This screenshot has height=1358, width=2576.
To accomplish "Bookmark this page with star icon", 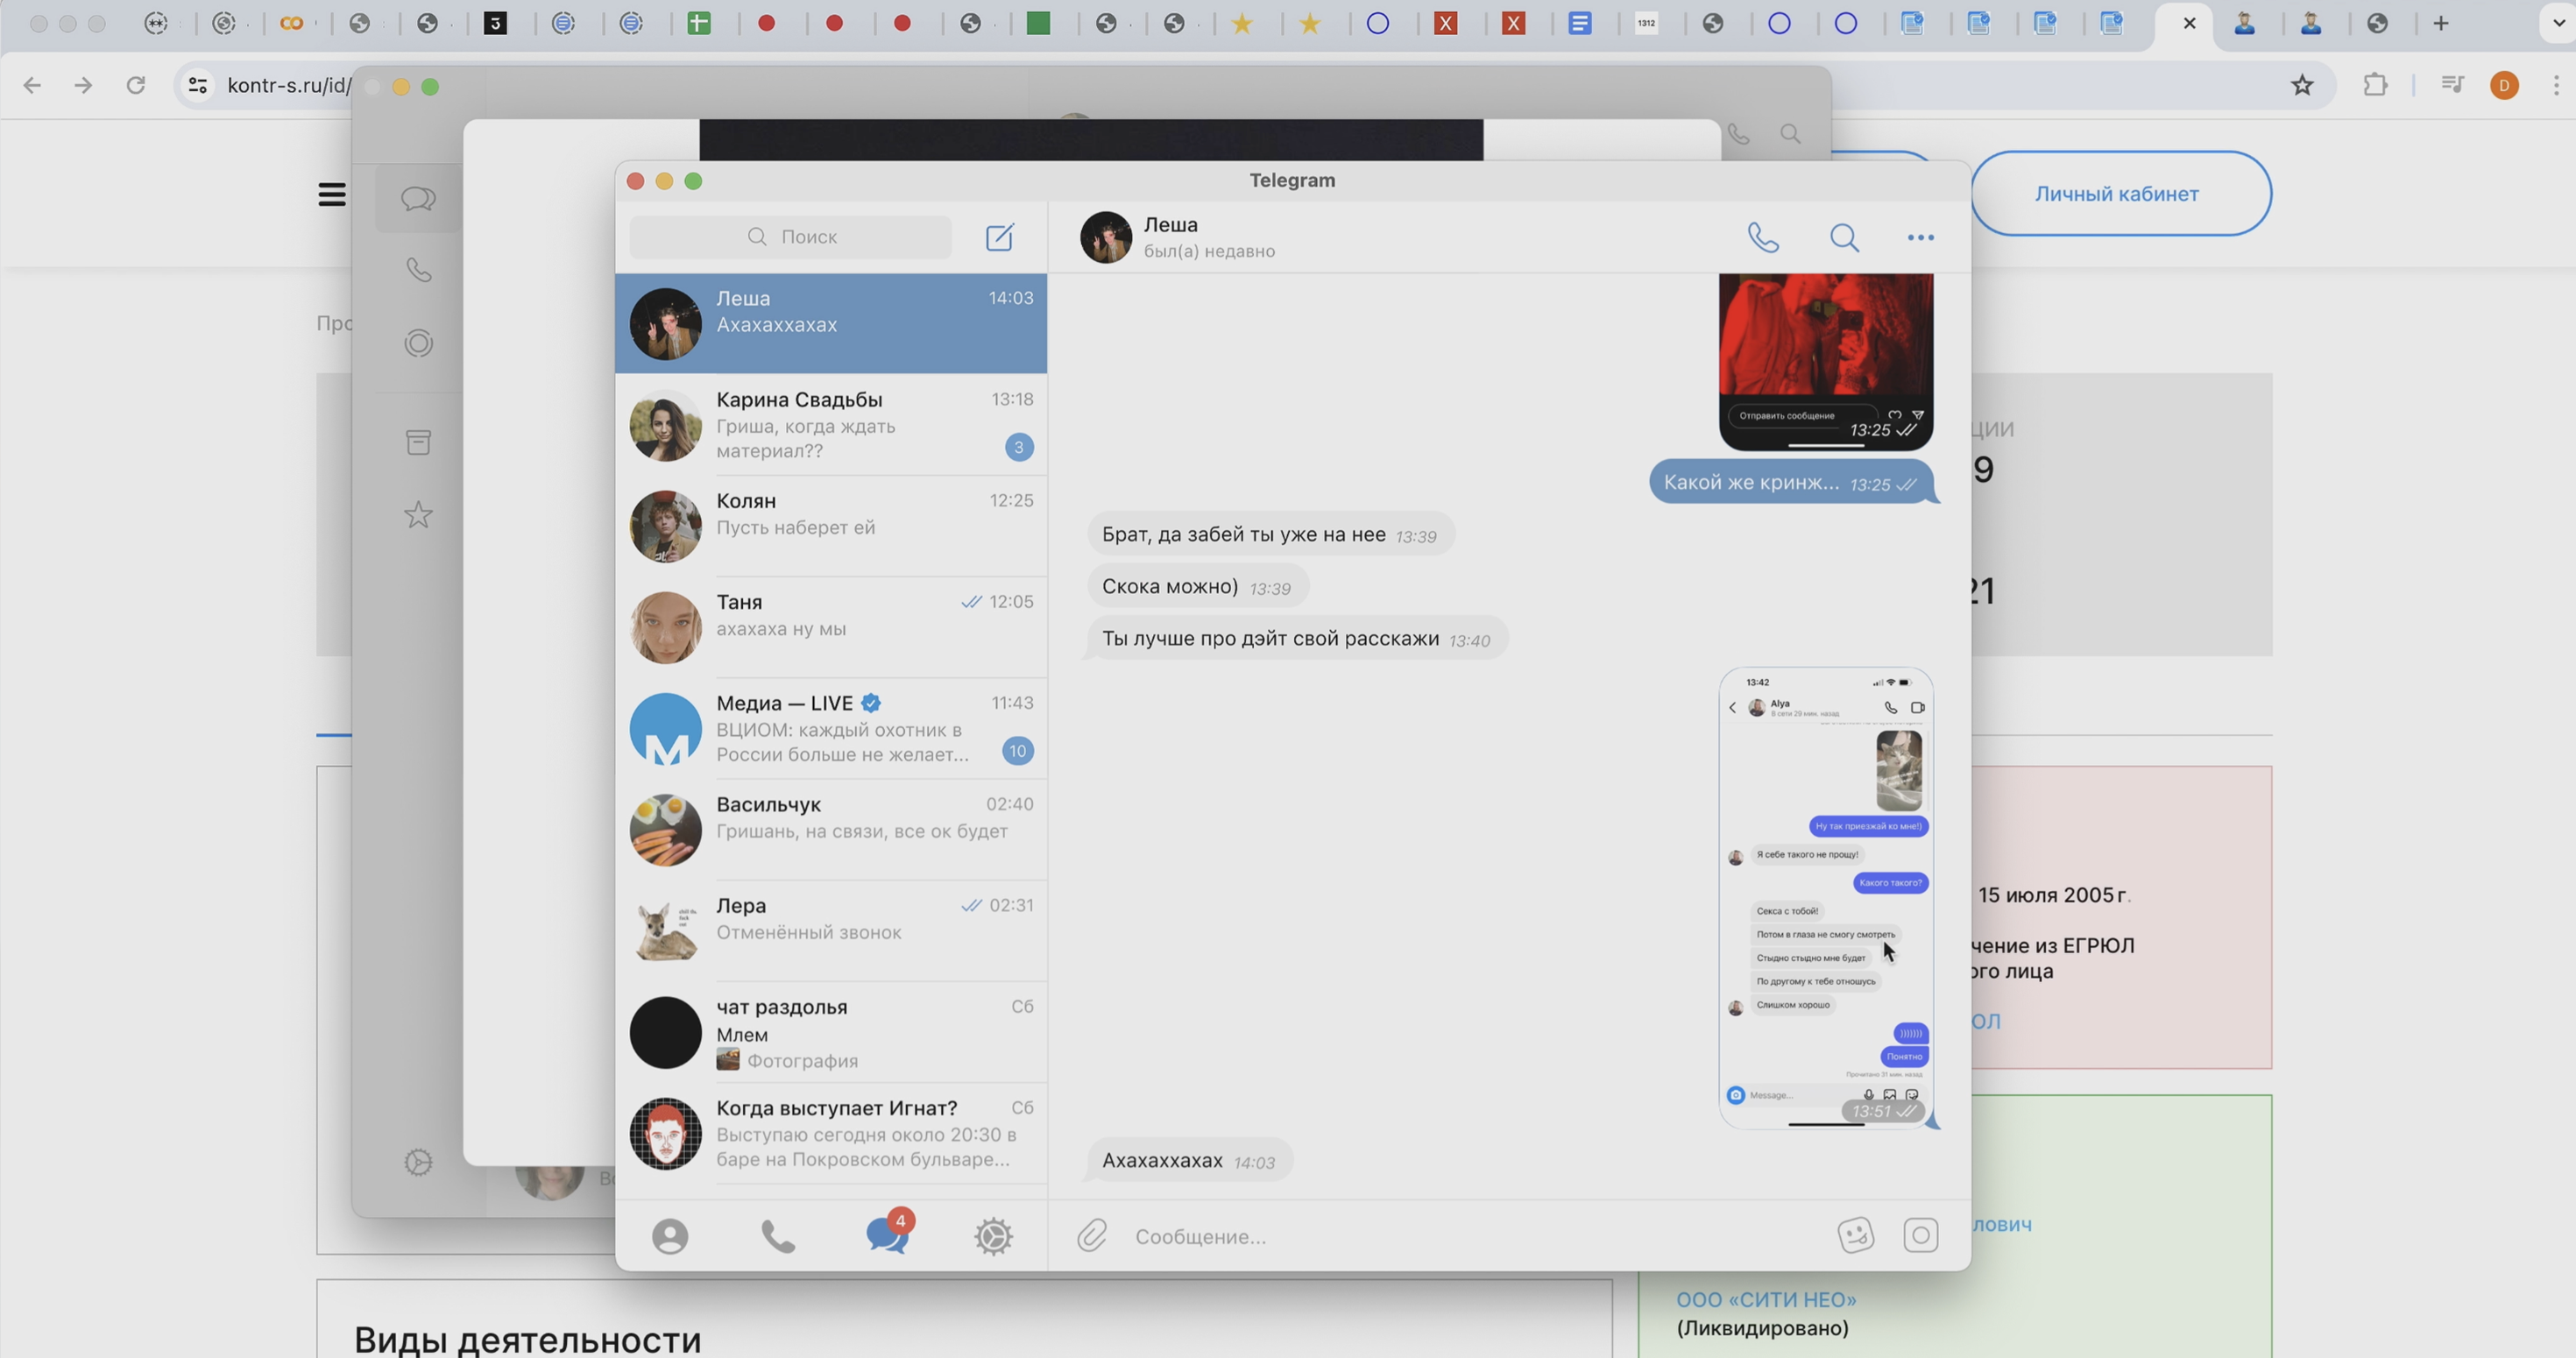I will (2302, 85).
